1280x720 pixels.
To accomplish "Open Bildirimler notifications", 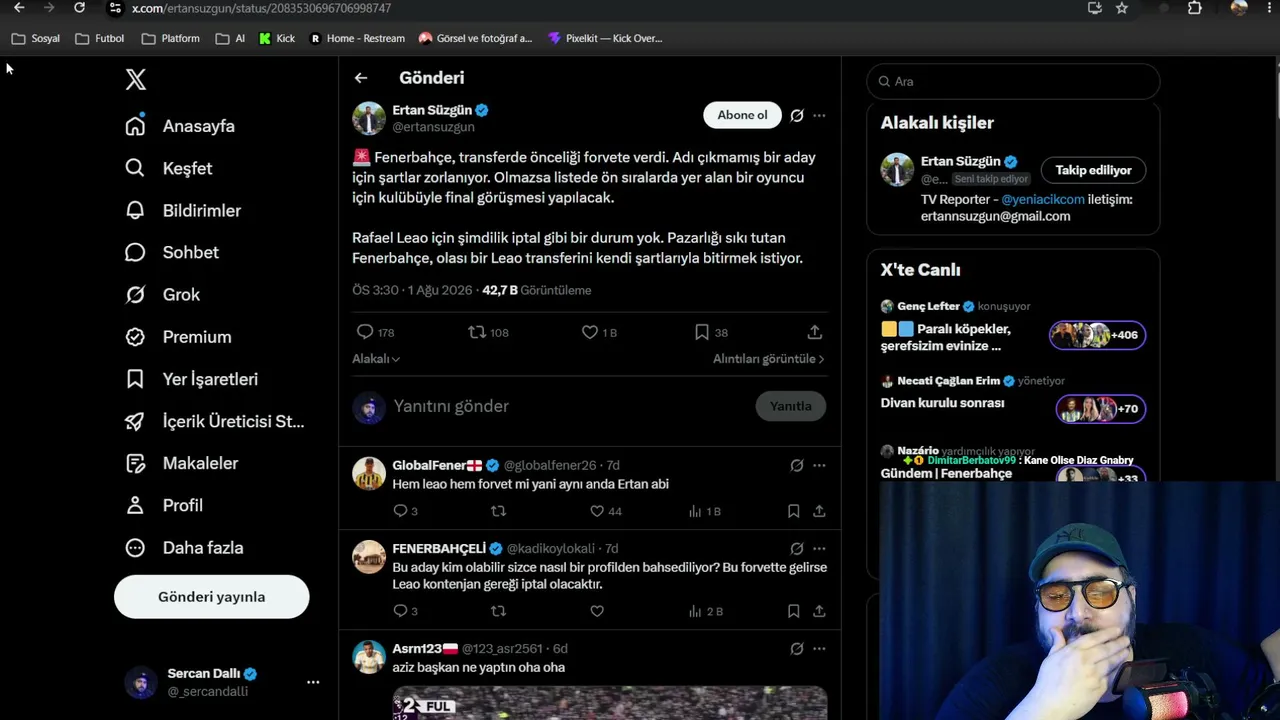I will coord(183,210).
